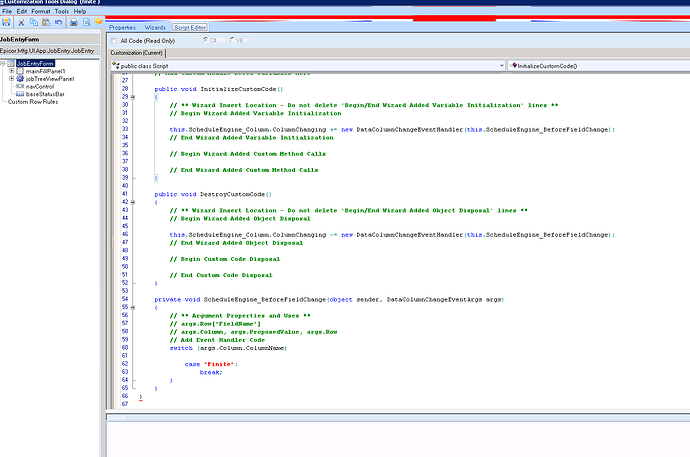Click the baseStatusBar node icon

tap(20, 94)
